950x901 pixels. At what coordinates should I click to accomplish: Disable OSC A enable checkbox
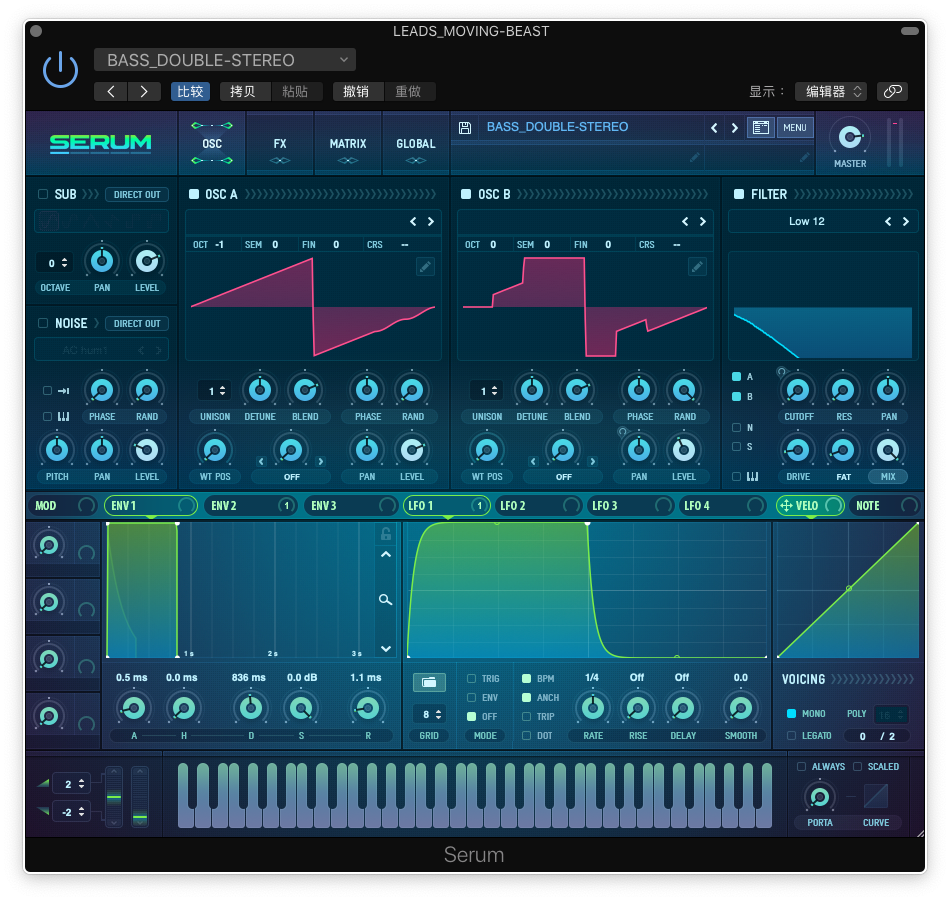[194, 194]
